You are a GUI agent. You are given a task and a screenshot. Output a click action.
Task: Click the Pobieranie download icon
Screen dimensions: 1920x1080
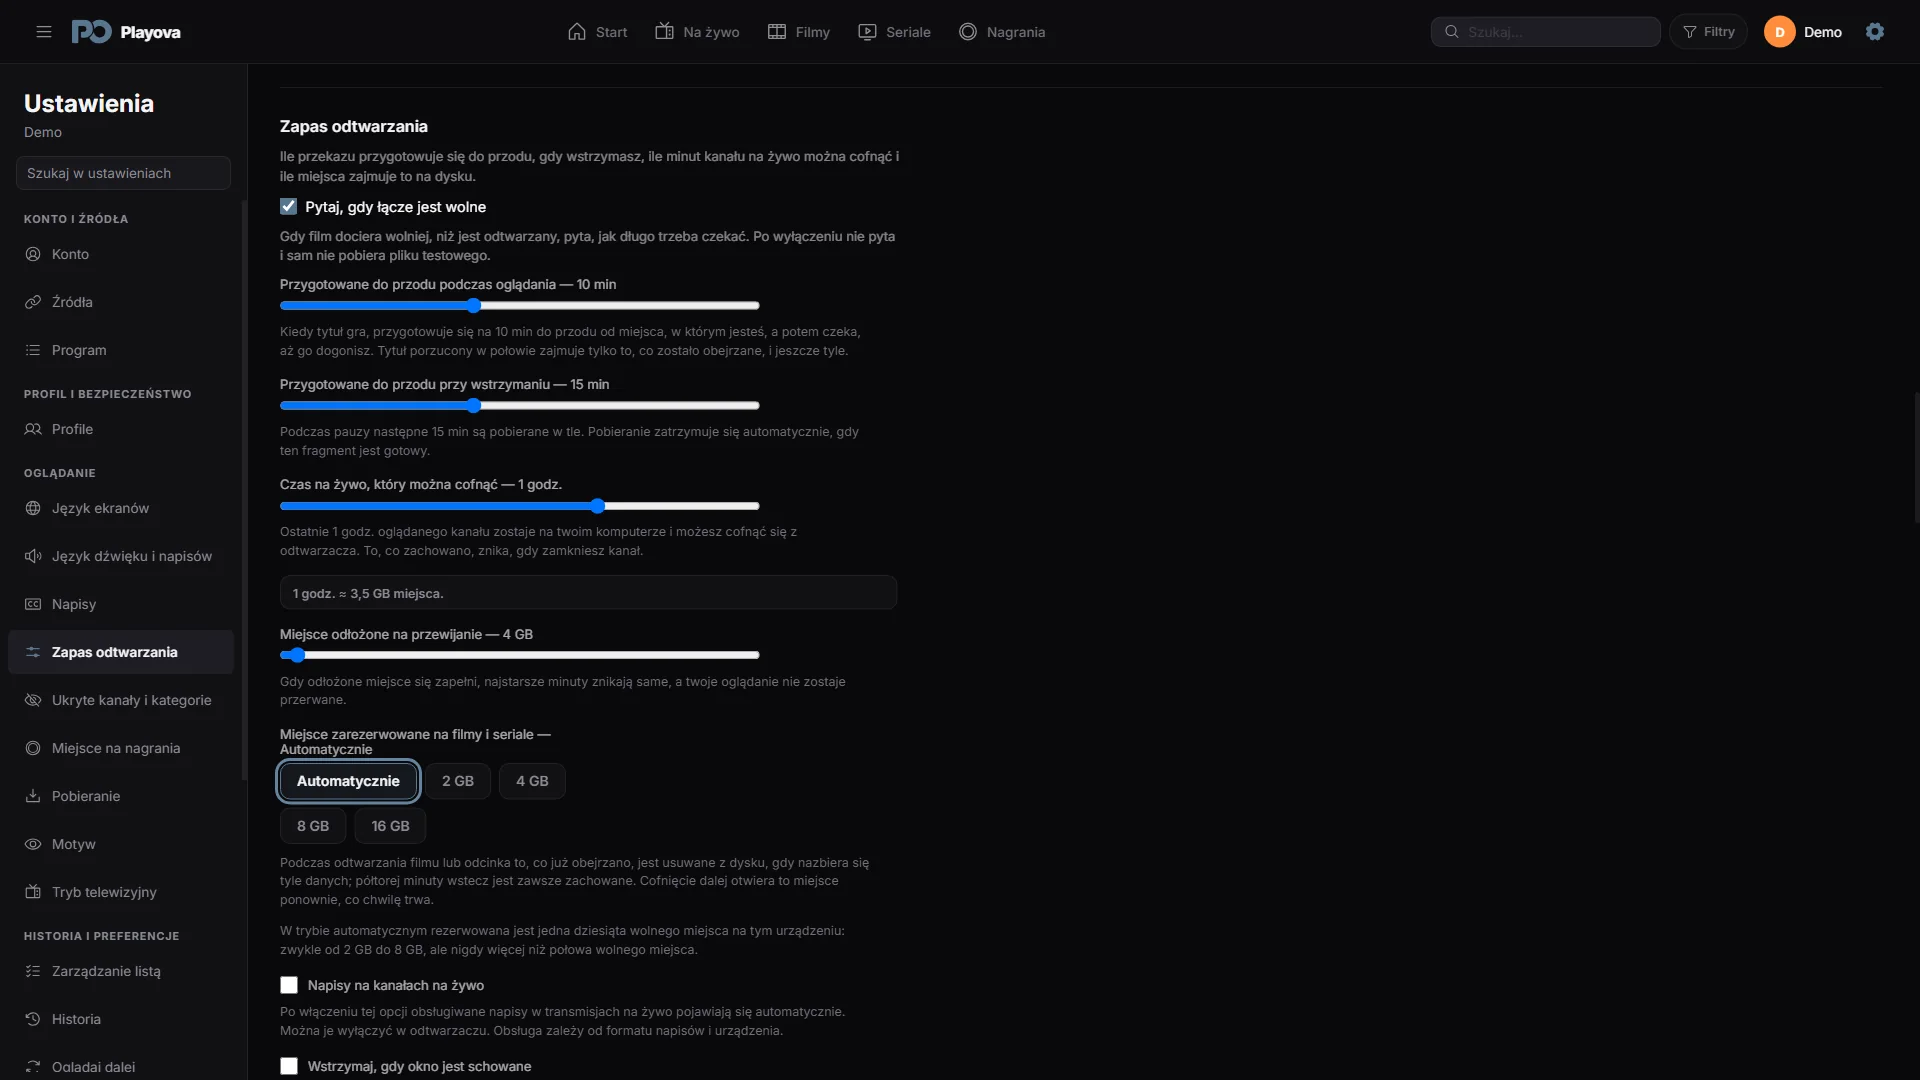33,796
